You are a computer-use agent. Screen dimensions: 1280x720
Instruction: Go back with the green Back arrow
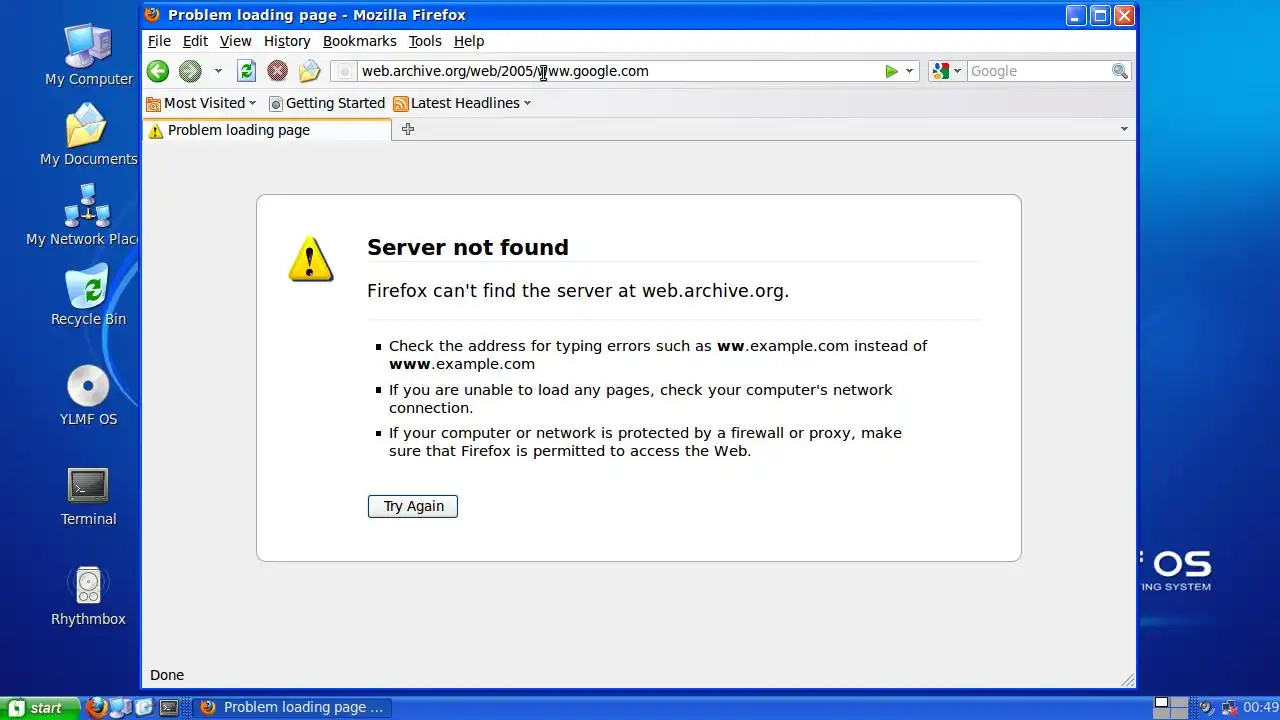click(x=157, y=71)
